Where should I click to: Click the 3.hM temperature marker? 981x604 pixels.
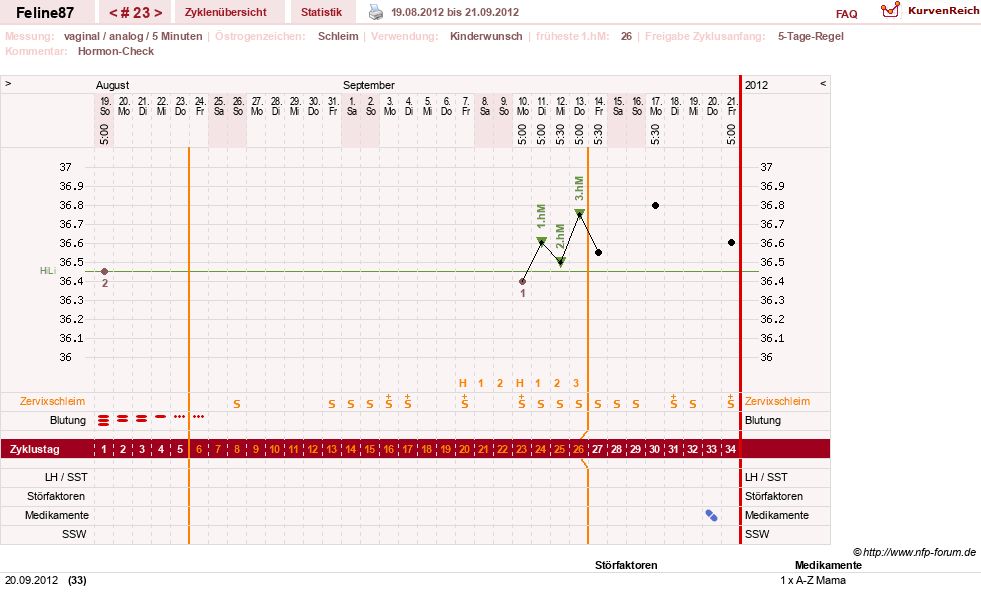[x=580, y=213]
